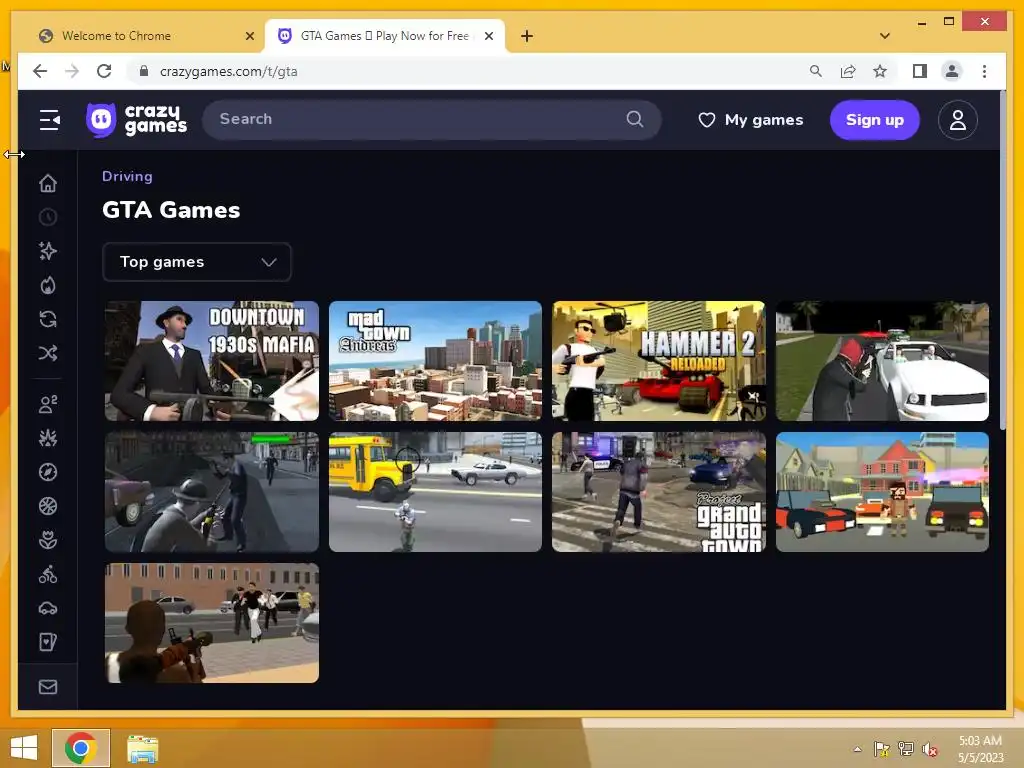Open a new tab with plus button

(527, 36)
